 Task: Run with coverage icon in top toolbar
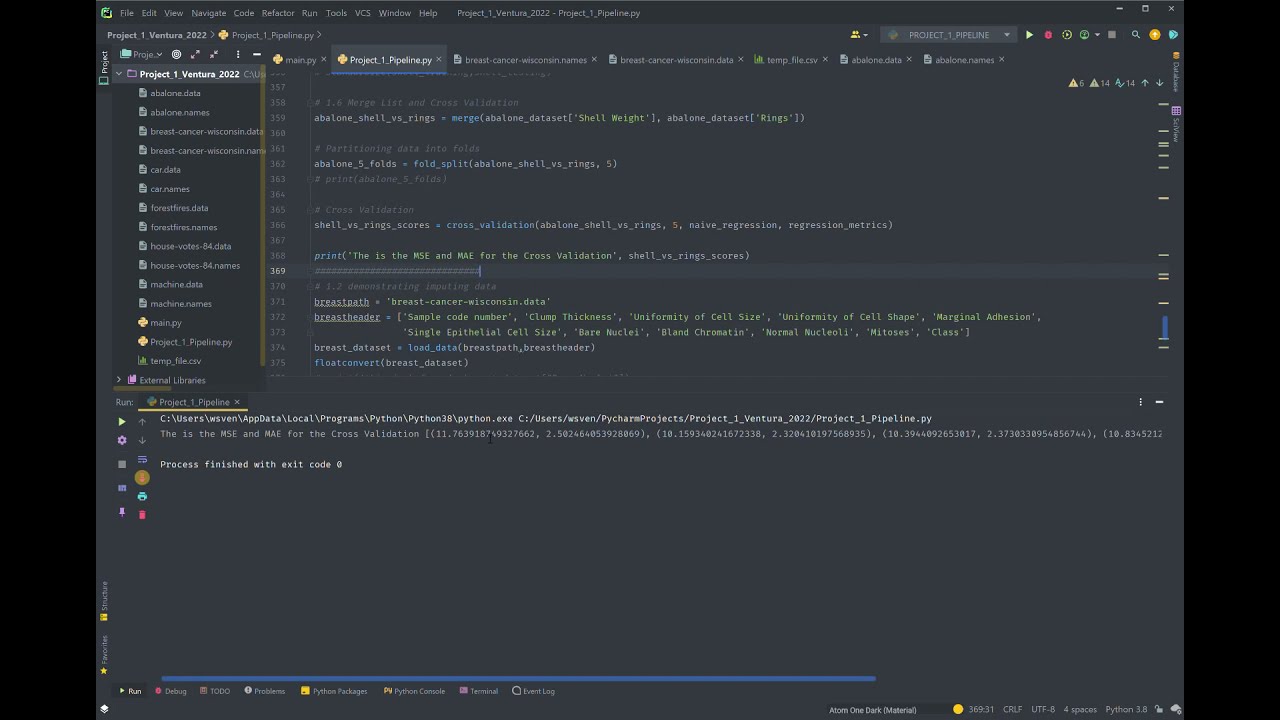point(1066,35)
